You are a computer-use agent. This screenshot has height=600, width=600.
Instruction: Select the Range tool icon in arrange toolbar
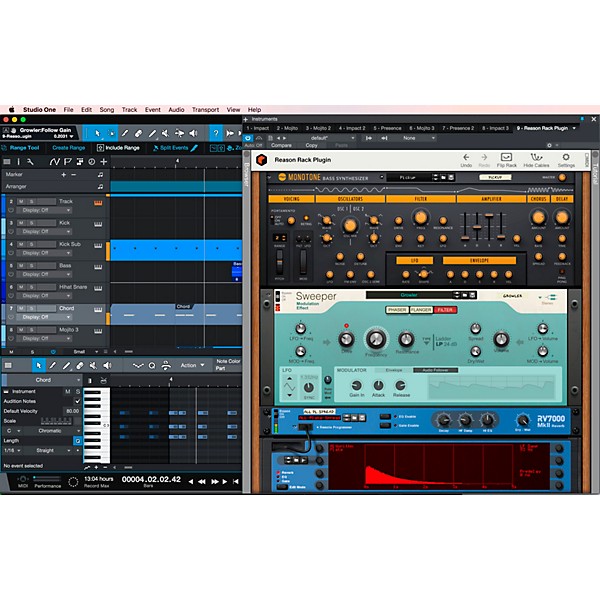click(111, 133)
